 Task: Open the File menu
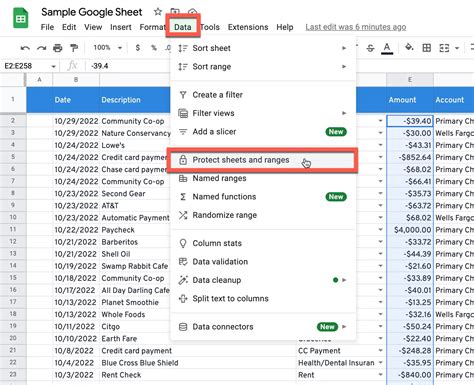click(47, 27)
